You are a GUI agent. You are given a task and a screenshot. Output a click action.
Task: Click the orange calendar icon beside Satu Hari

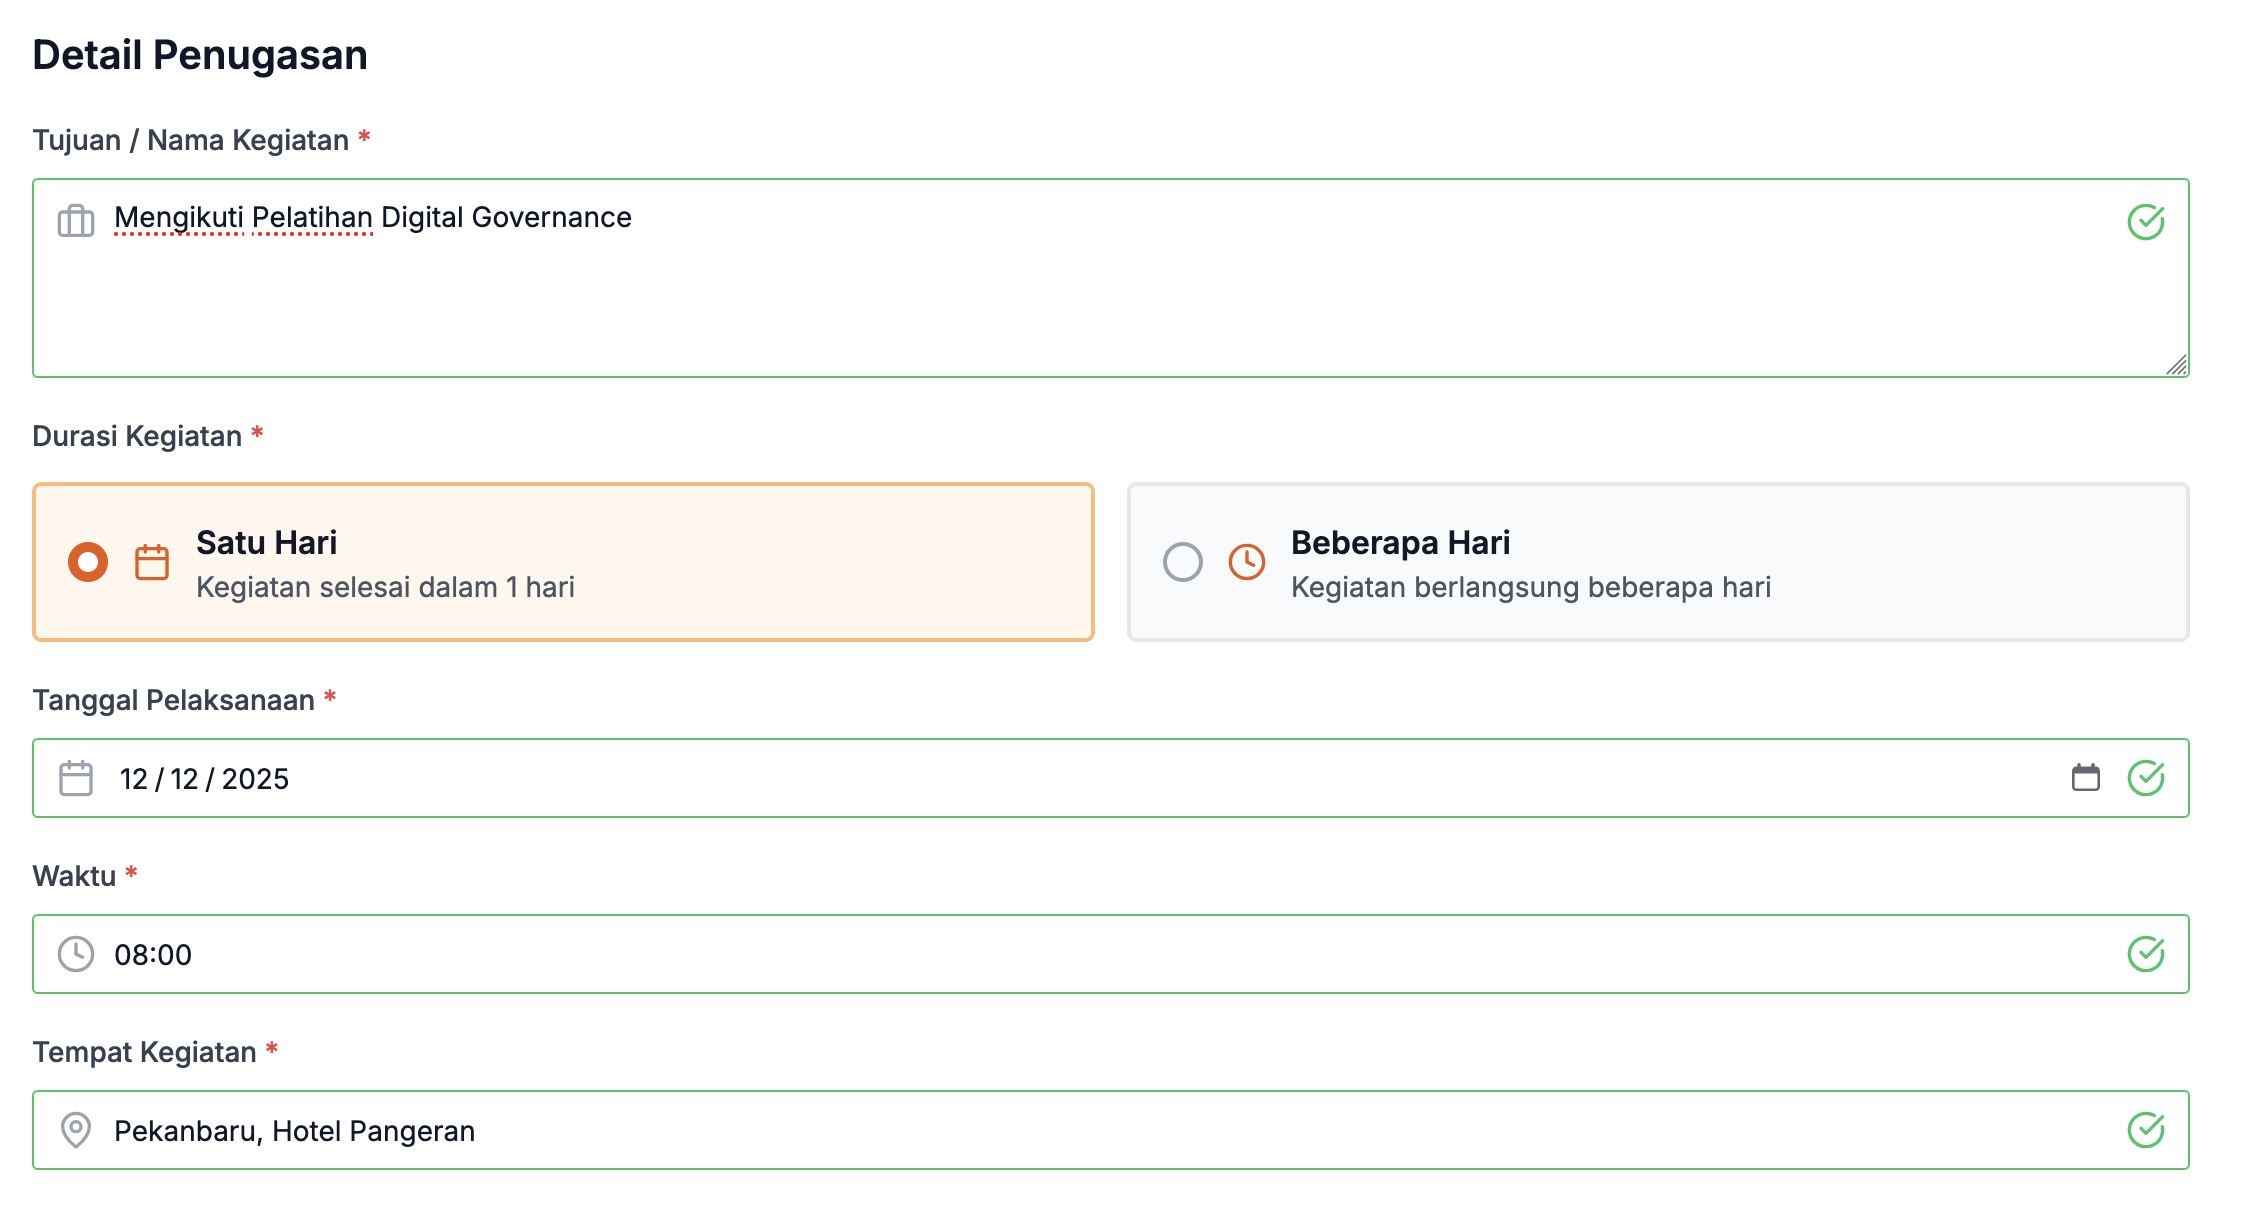(x=152, y=562)
